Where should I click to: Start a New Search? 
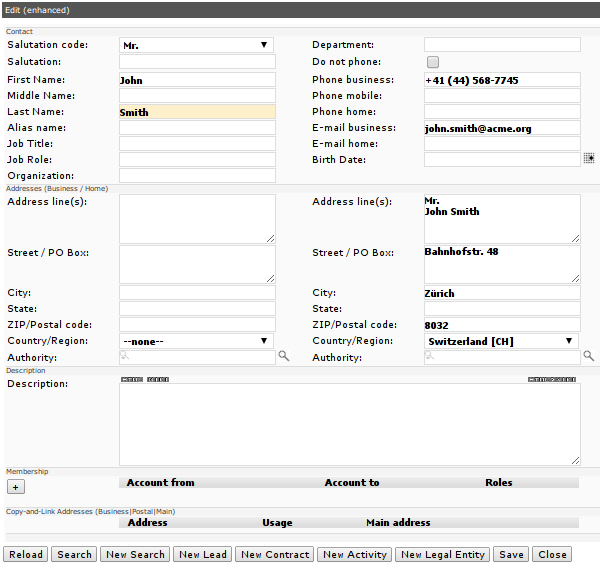[x=135, y=554]
